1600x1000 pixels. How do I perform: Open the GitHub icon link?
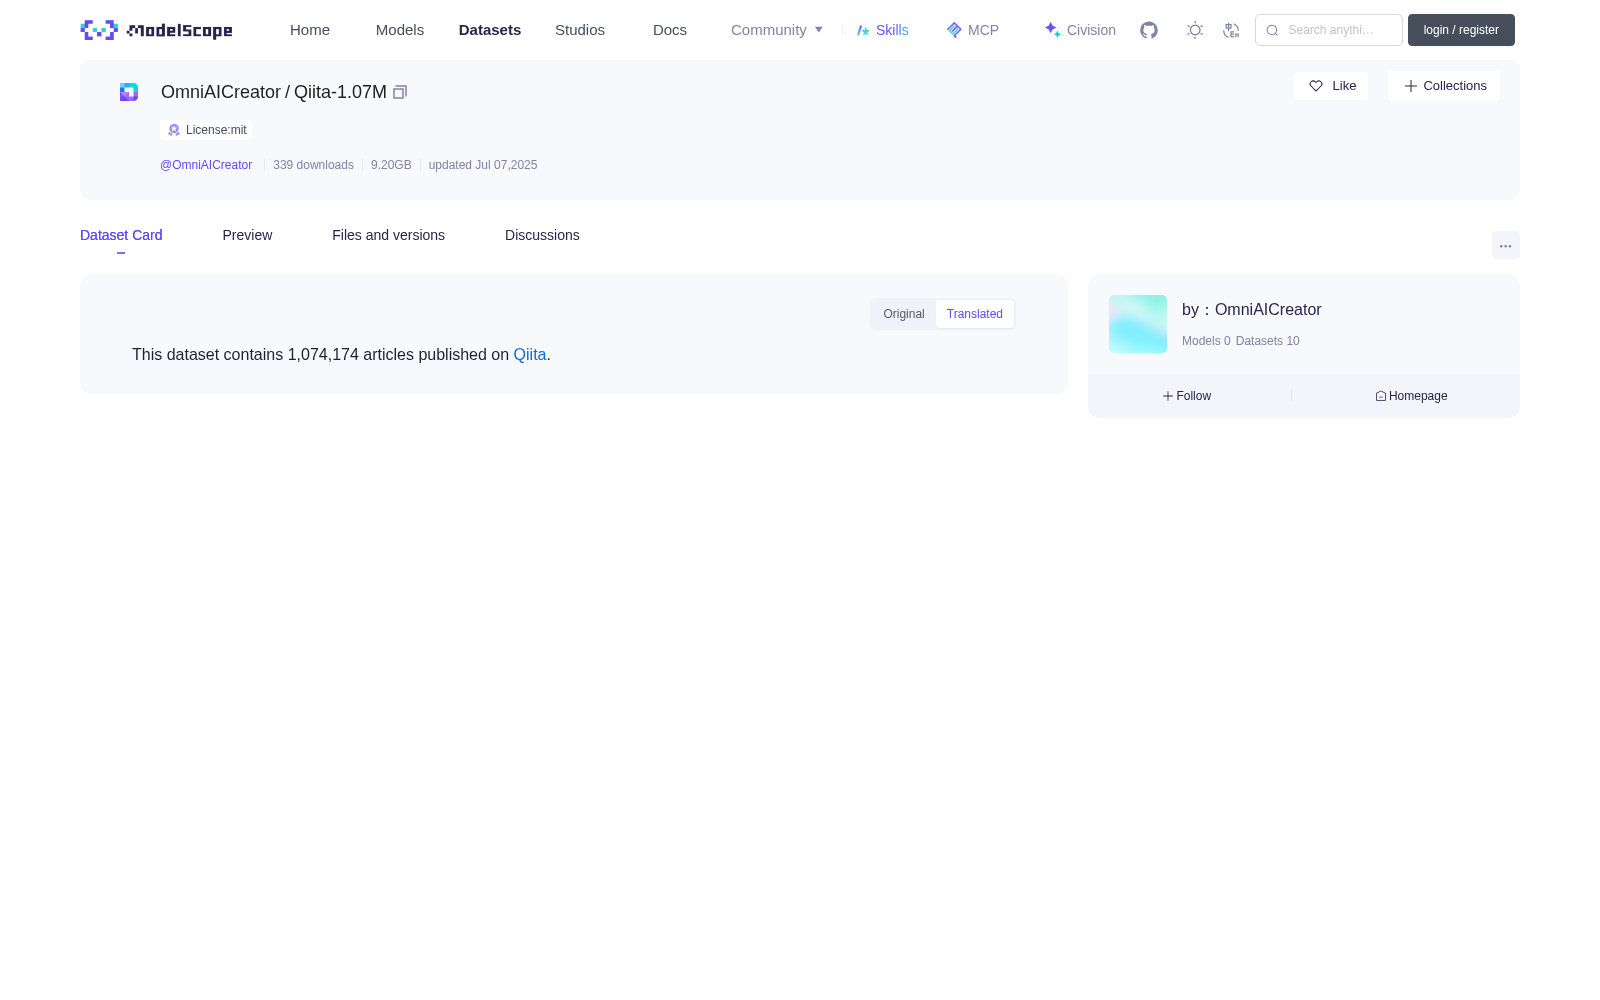pyautogui.click(x=1149, y=30)
